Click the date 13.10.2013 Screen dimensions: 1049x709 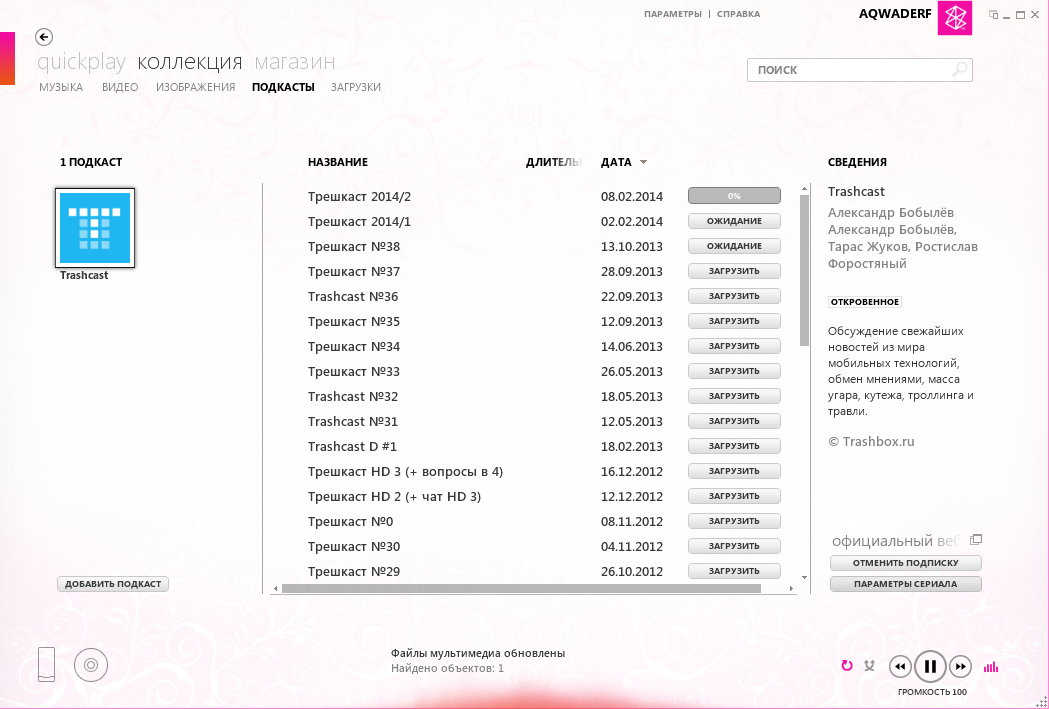point(632,246)
